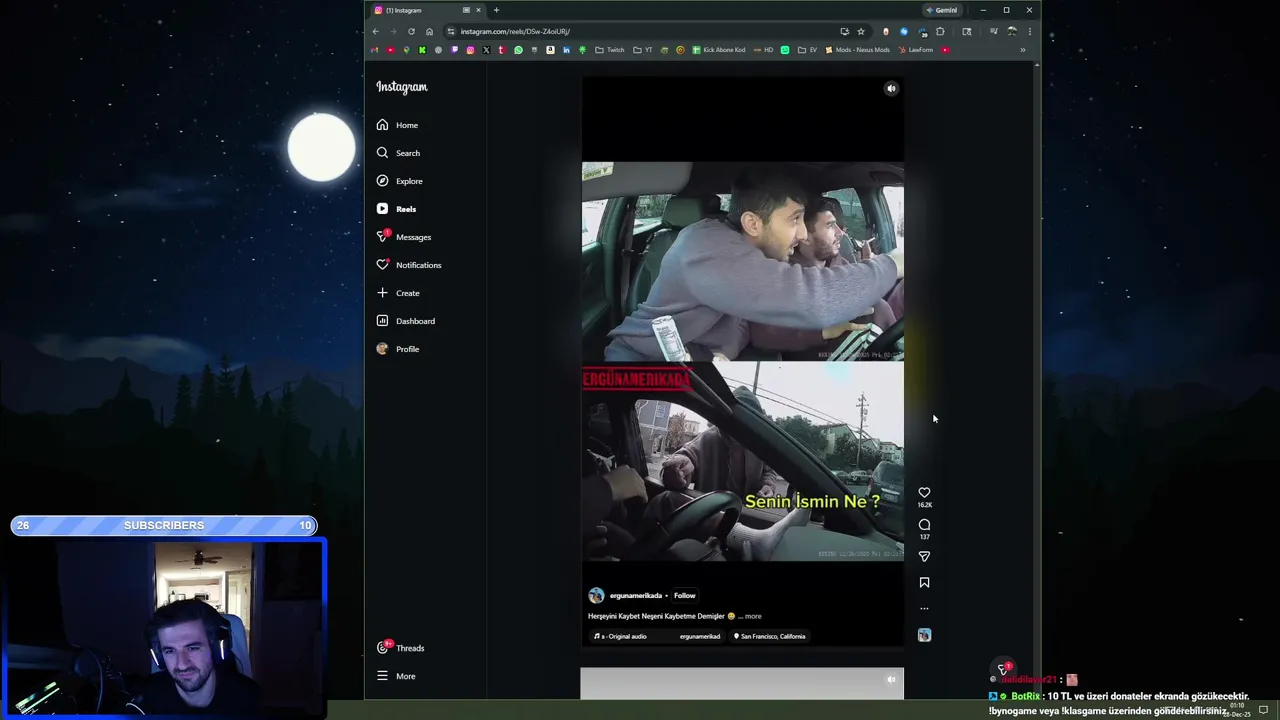Screen dimensions: 1280x720
Task: Open the Dashboard page
Action: (x=406, y=321)
